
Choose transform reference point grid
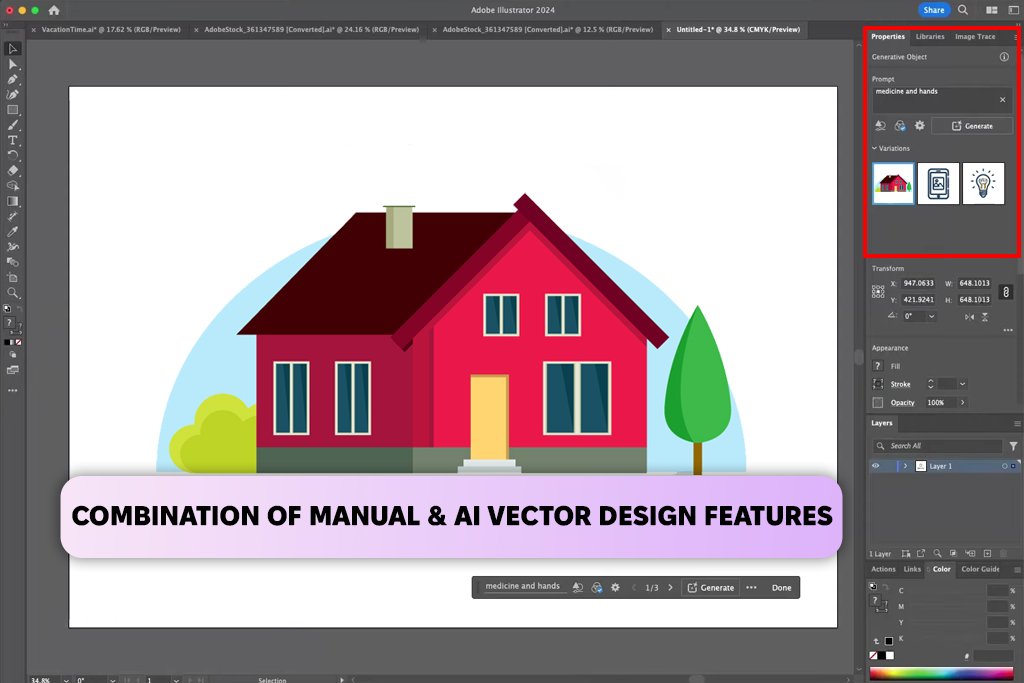pos(878,291)
